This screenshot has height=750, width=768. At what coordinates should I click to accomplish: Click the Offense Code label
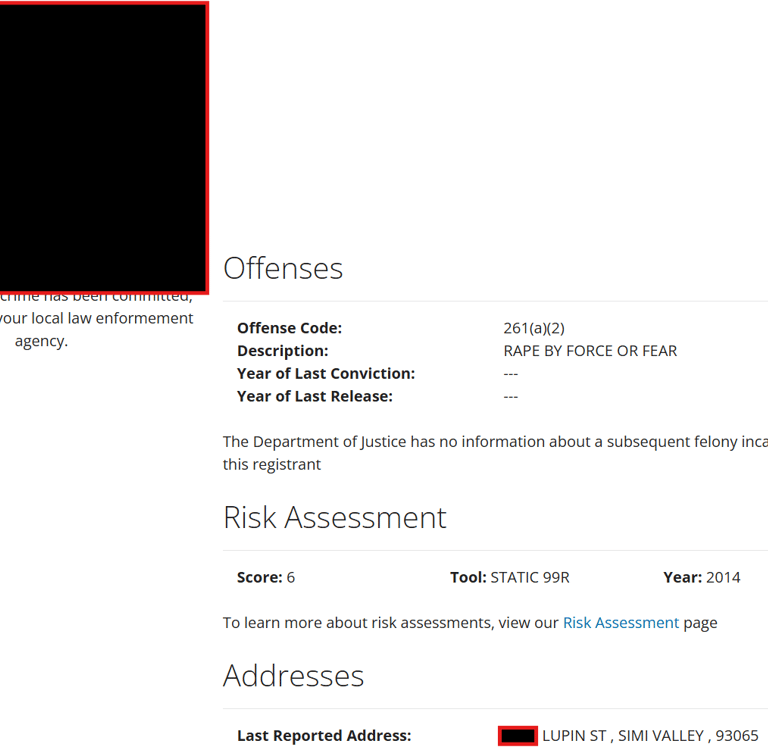coord(289,328)
